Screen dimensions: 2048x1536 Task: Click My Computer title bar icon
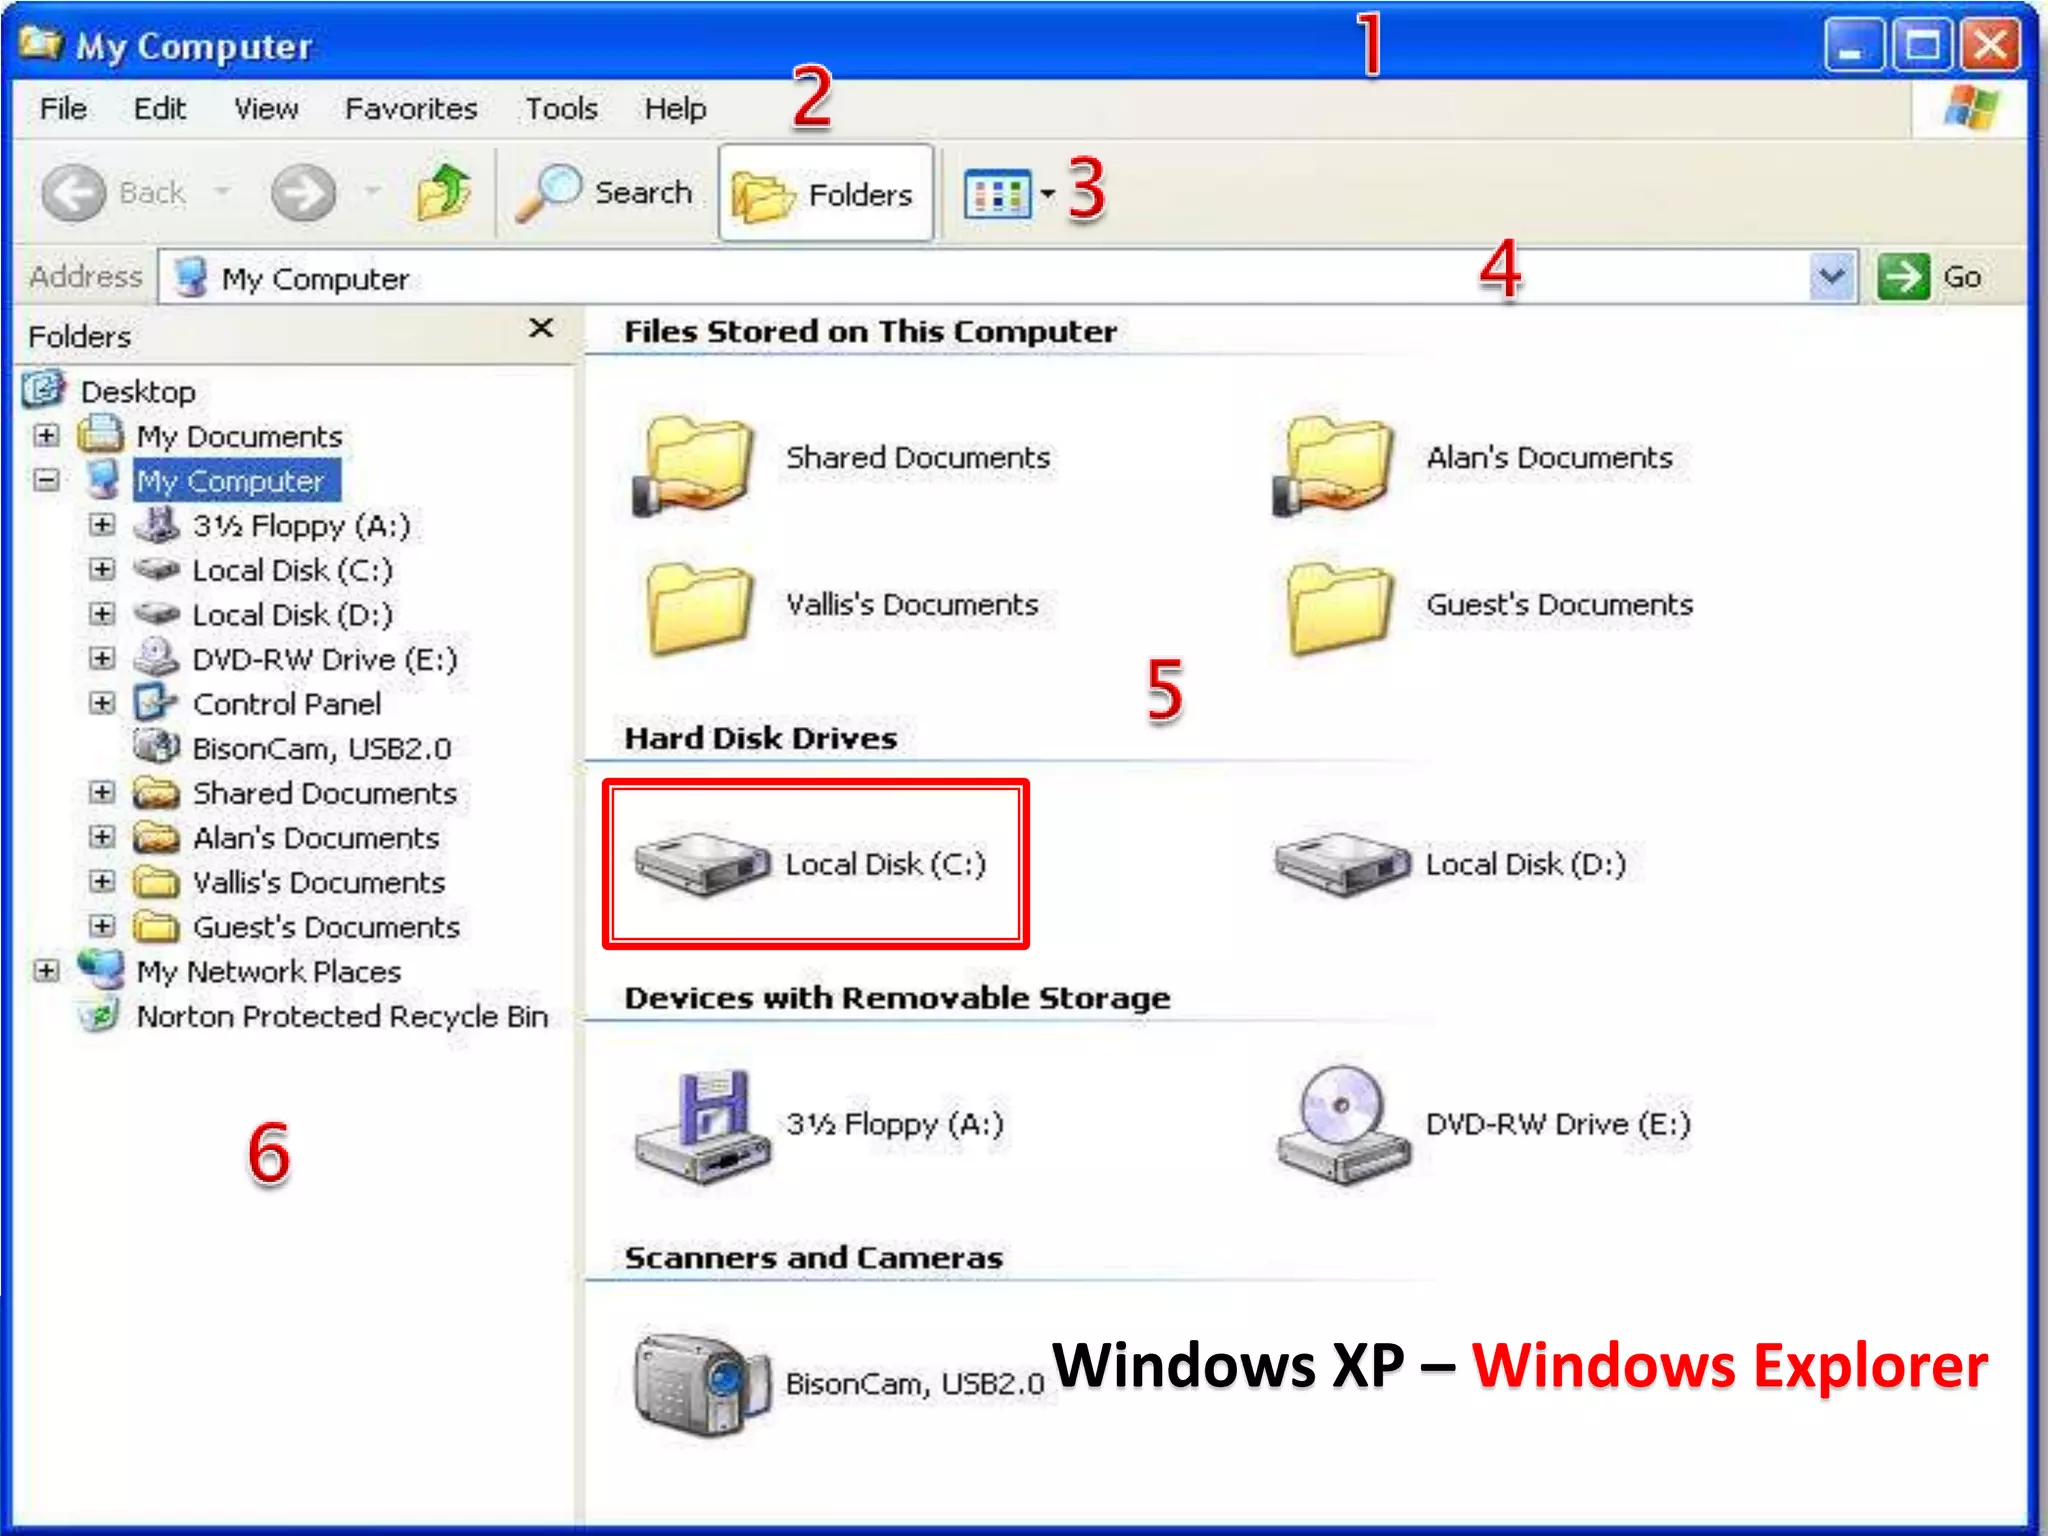click(x=41, y=44)
